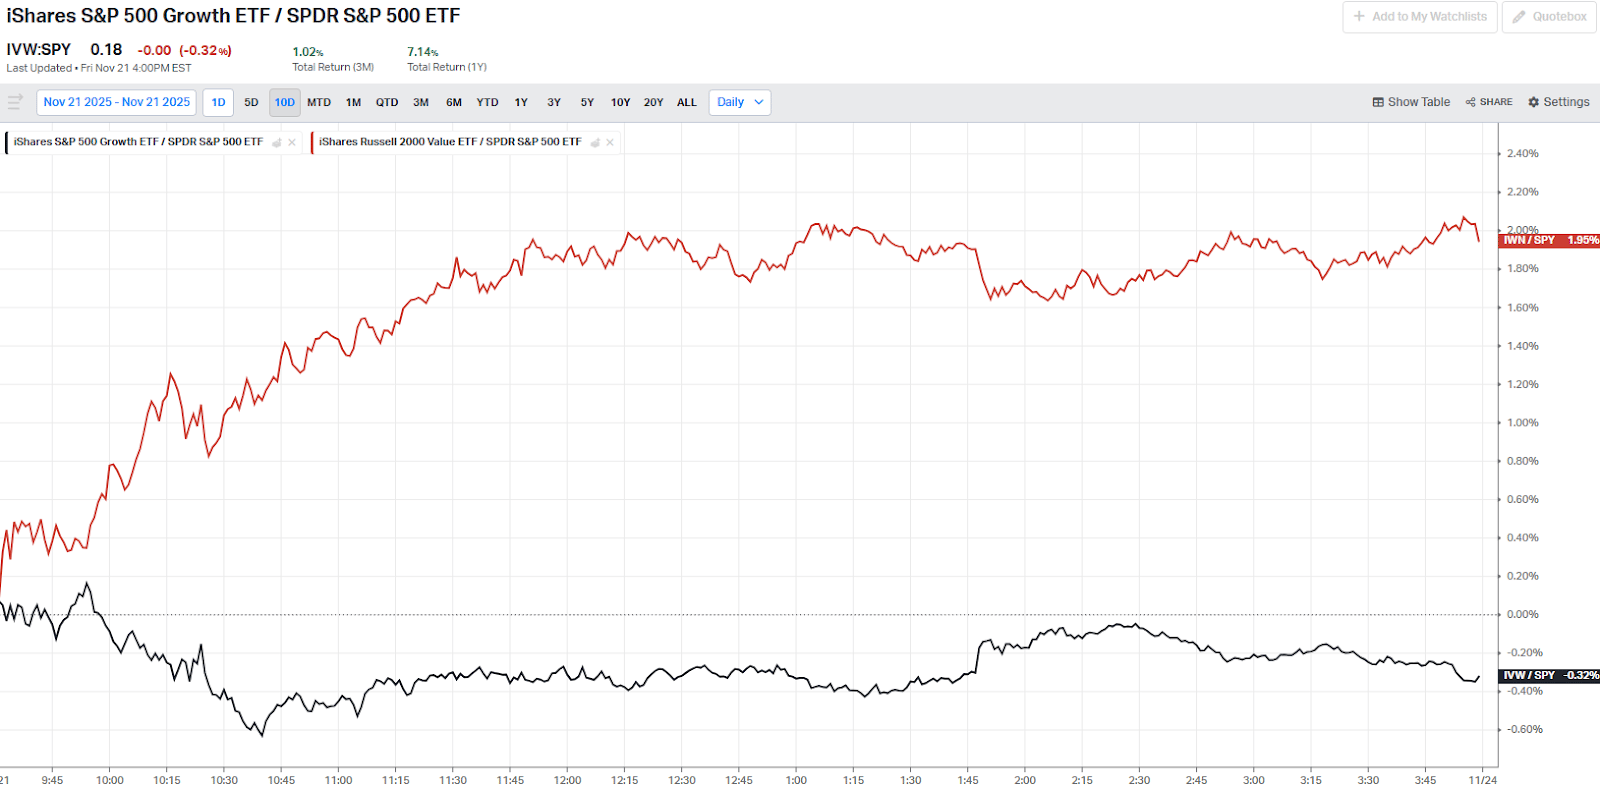This screenshot has height=788, width=1600.
Task: Select the 10D range button
Action: (x=285, y=102)
